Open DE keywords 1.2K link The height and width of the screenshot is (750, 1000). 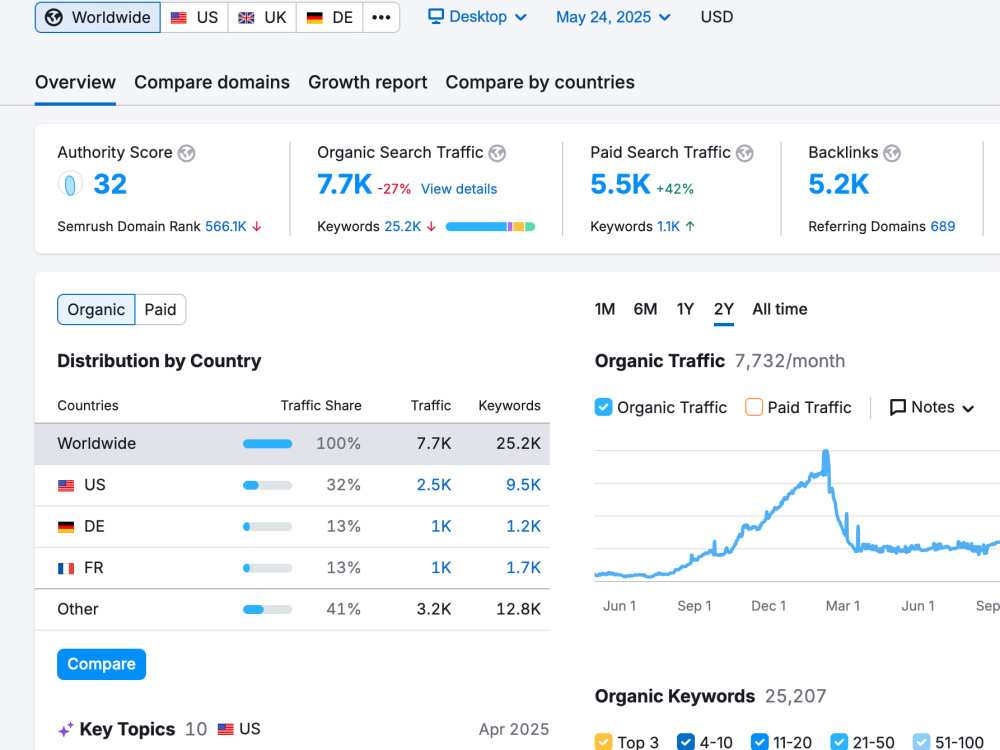point(523,526)
